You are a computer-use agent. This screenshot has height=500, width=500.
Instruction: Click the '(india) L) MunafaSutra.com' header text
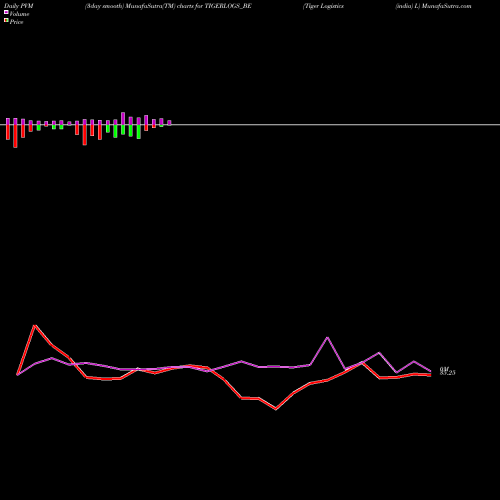point(433,6)
